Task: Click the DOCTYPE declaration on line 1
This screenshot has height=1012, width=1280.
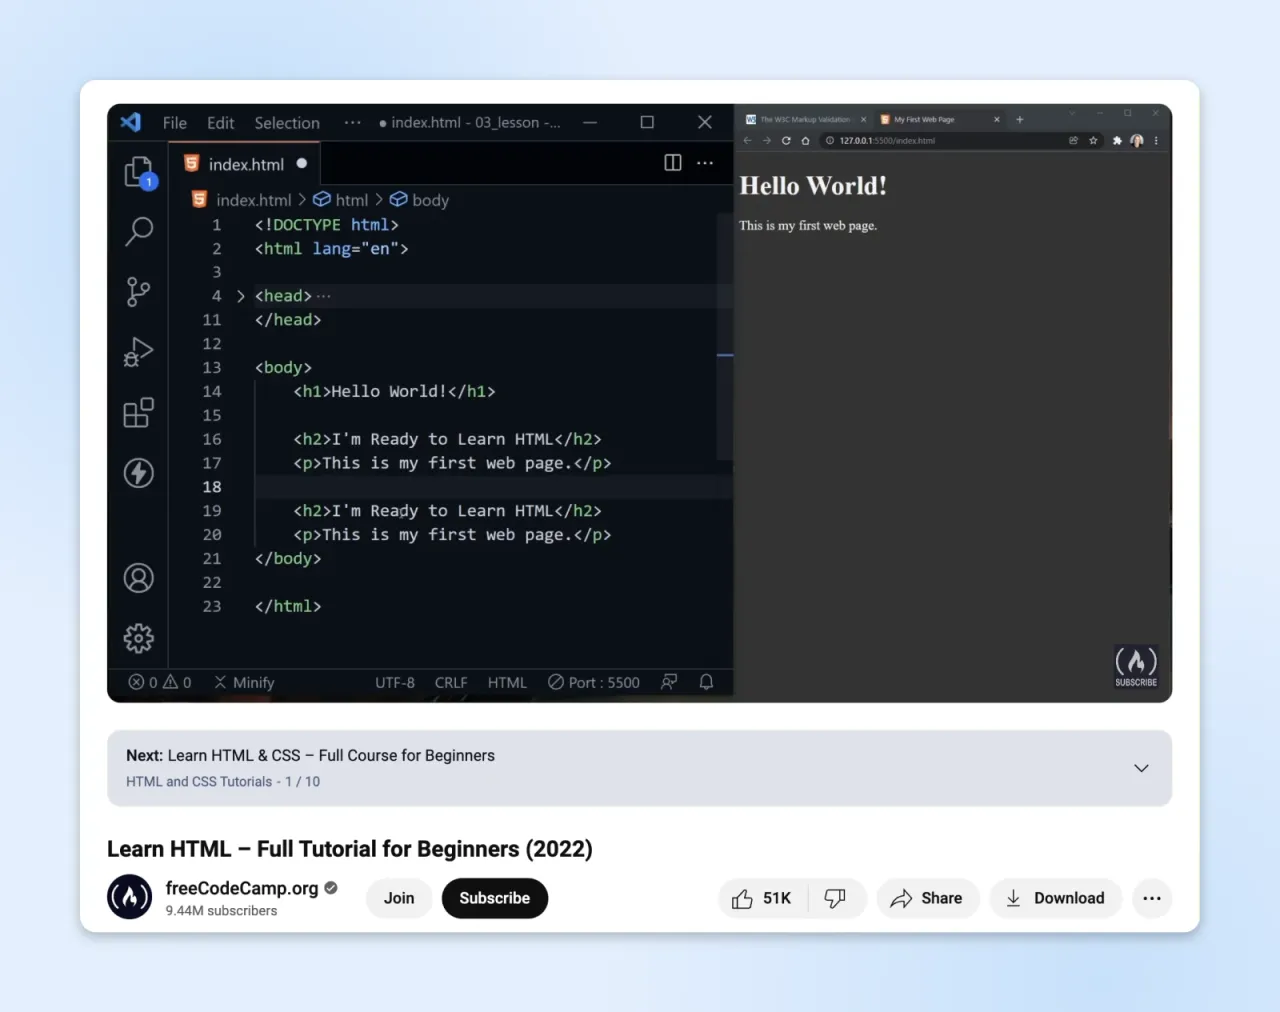Action: click(327, 225)
